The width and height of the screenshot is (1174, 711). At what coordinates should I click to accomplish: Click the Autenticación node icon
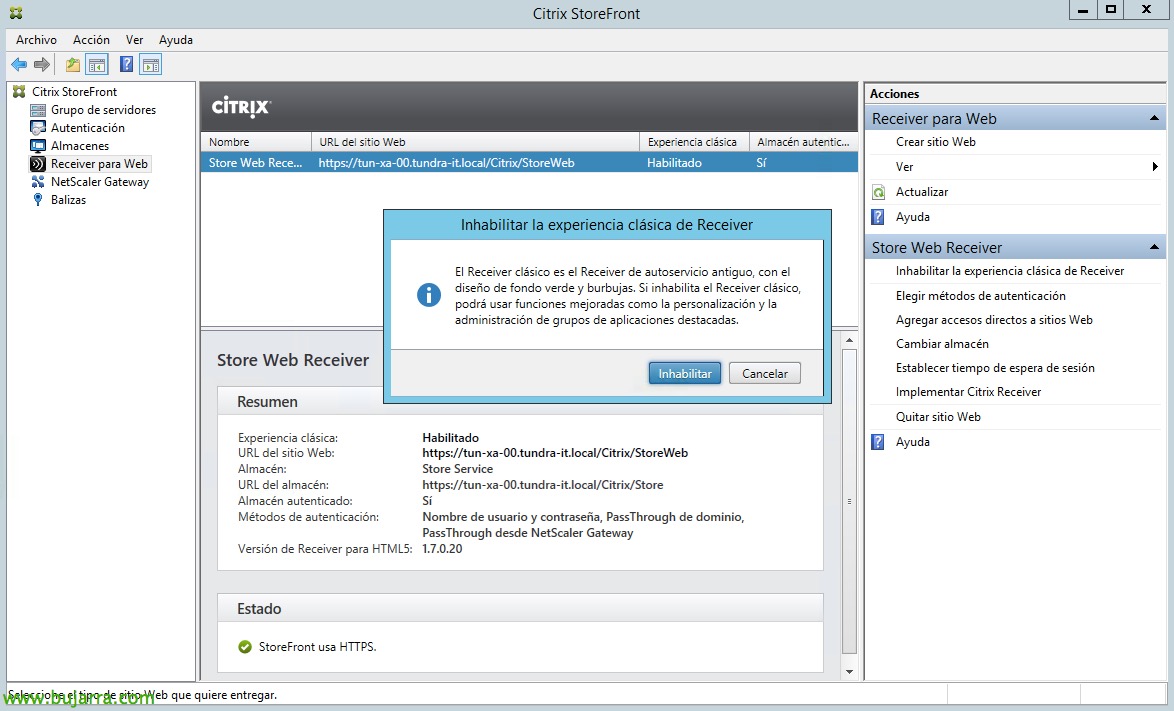tap(37, 128)
